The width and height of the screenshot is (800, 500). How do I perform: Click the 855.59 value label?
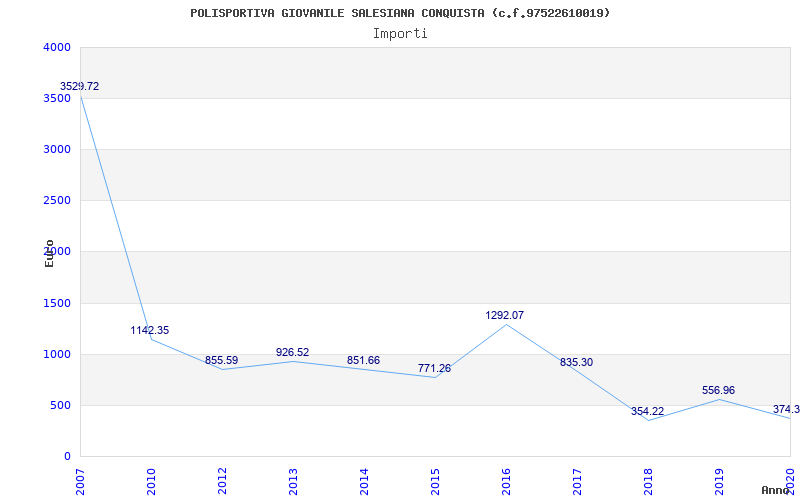coord(221,360)
